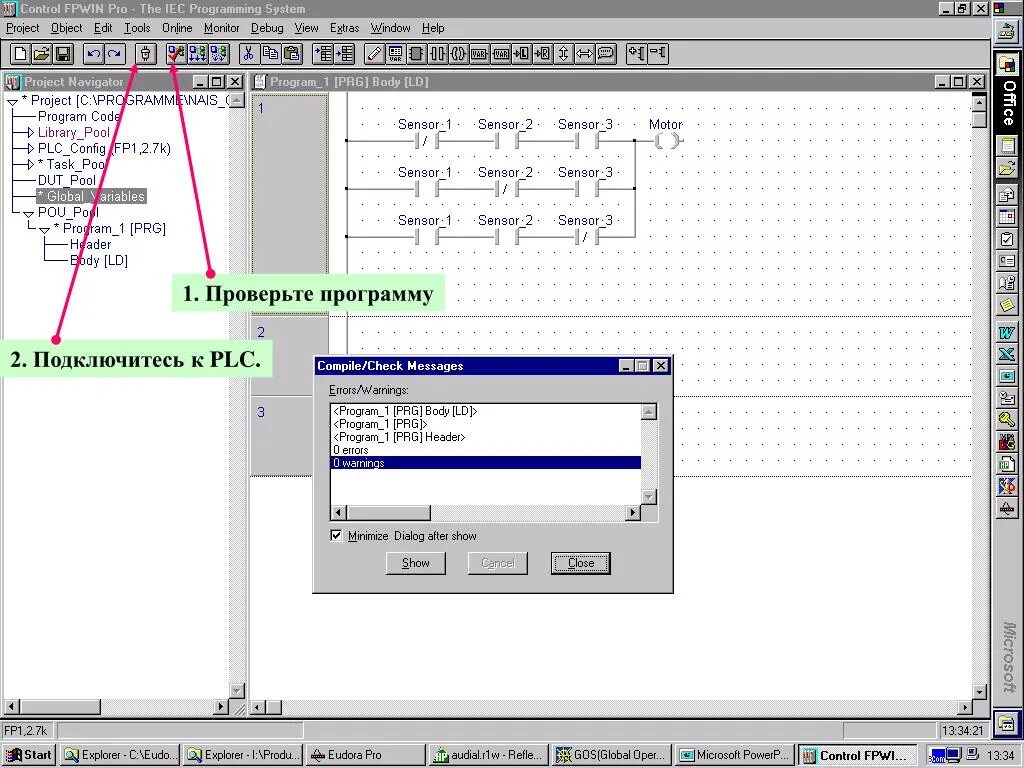Click the Check program checkmark icon

click(176, 54)
